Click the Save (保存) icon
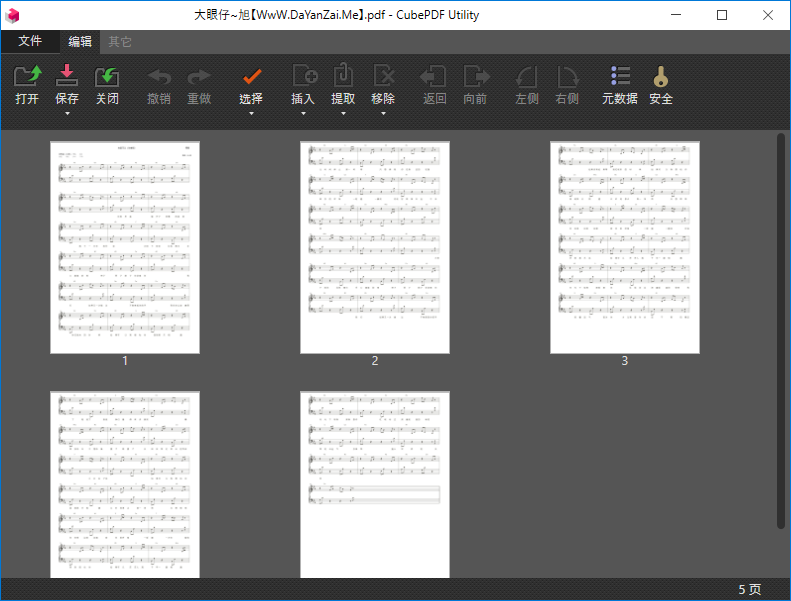The width and height of the screenshot is (791, 601). tap(67, 77)
